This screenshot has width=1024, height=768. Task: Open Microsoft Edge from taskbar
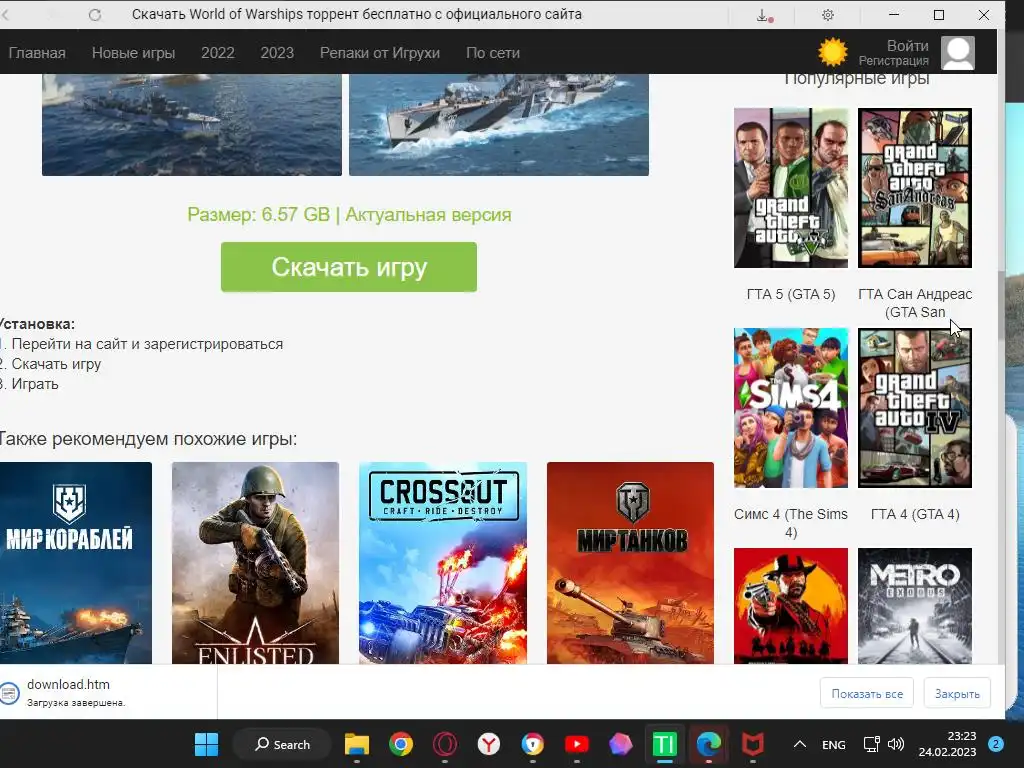[709, 744]
